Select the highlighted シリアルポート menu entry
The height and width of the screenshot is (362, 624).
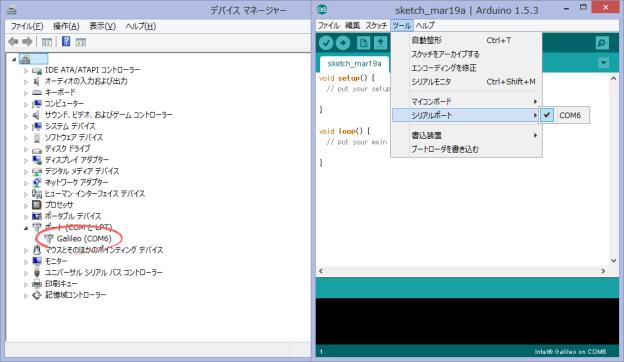coord(466,115)
